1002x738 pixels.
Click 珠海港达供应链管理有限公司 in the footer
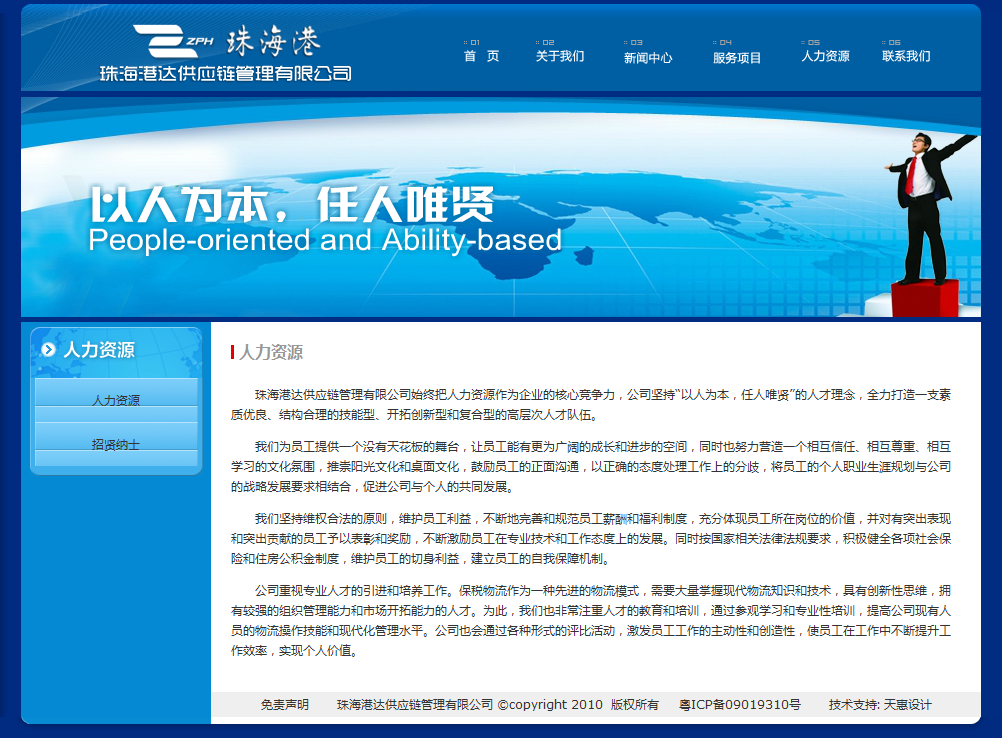415,705
